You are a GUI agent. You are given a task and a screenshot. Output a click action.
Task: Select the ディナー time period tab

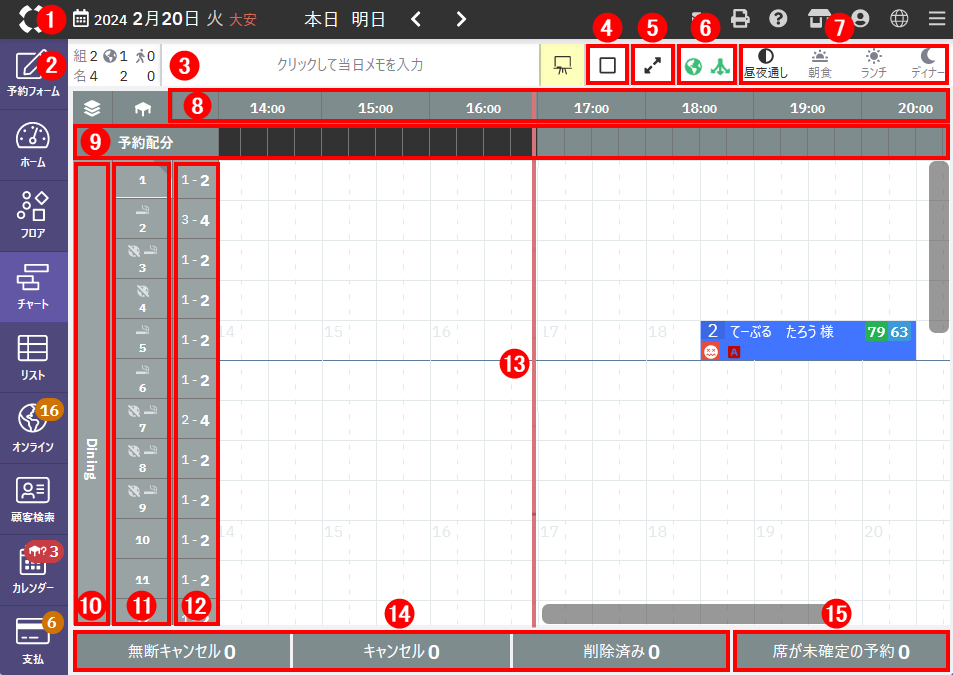pos(928,65)
